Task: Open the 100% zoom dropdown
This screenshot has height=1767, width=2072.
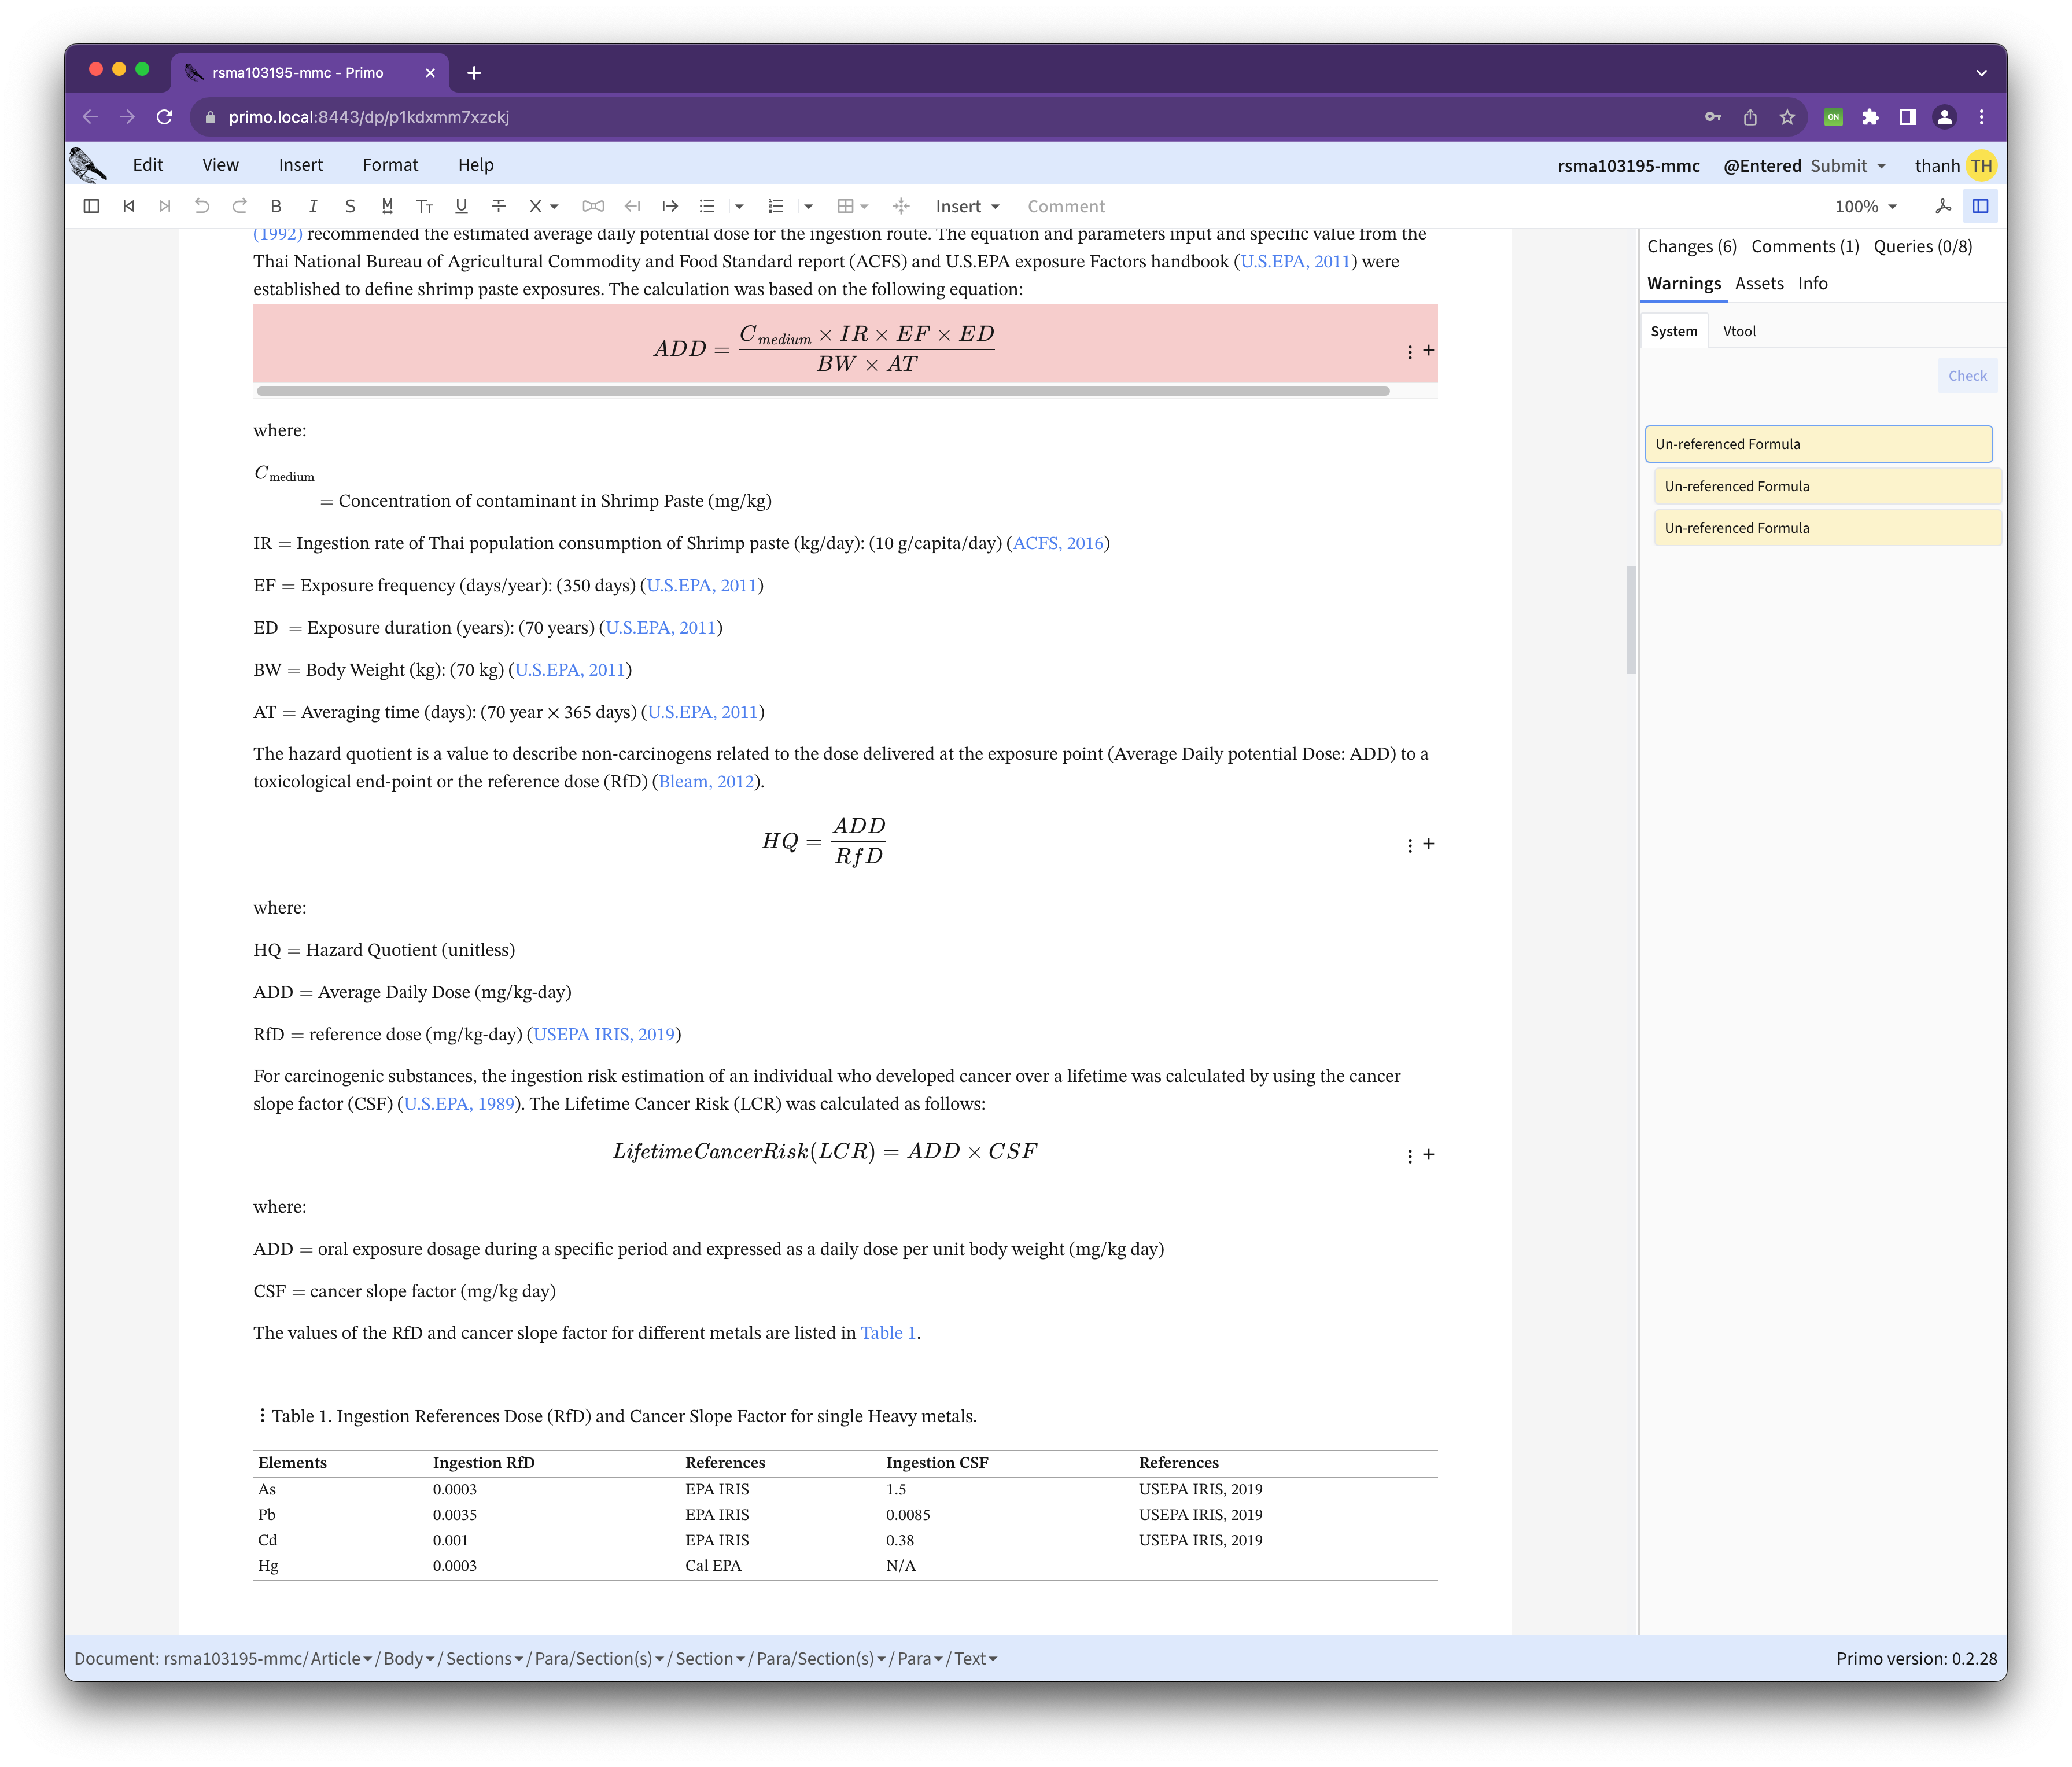Action: point(1865,206)
